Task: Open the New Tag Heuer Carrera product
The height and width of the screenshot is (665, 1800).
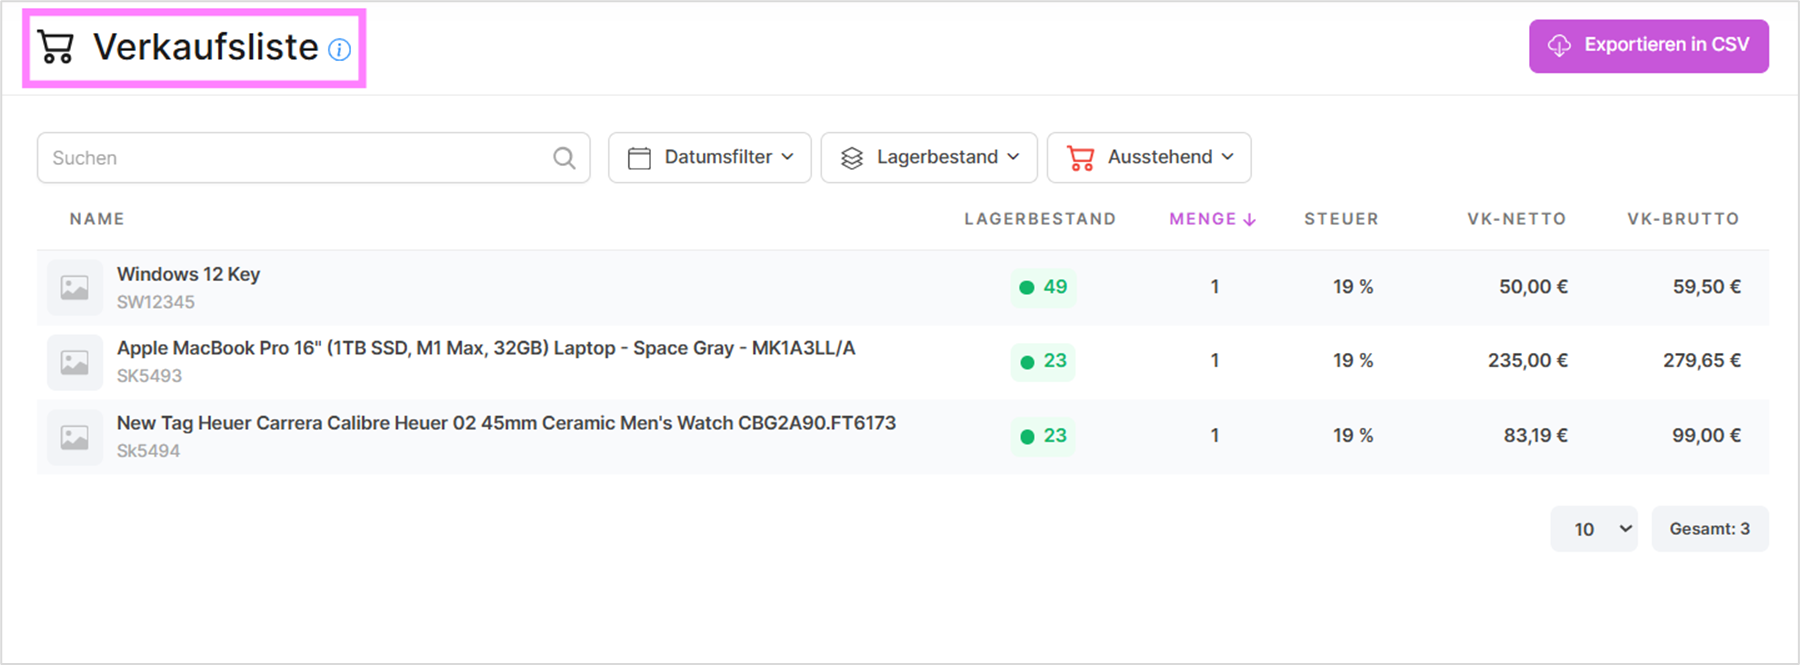Action: click(x=506, y=423)
